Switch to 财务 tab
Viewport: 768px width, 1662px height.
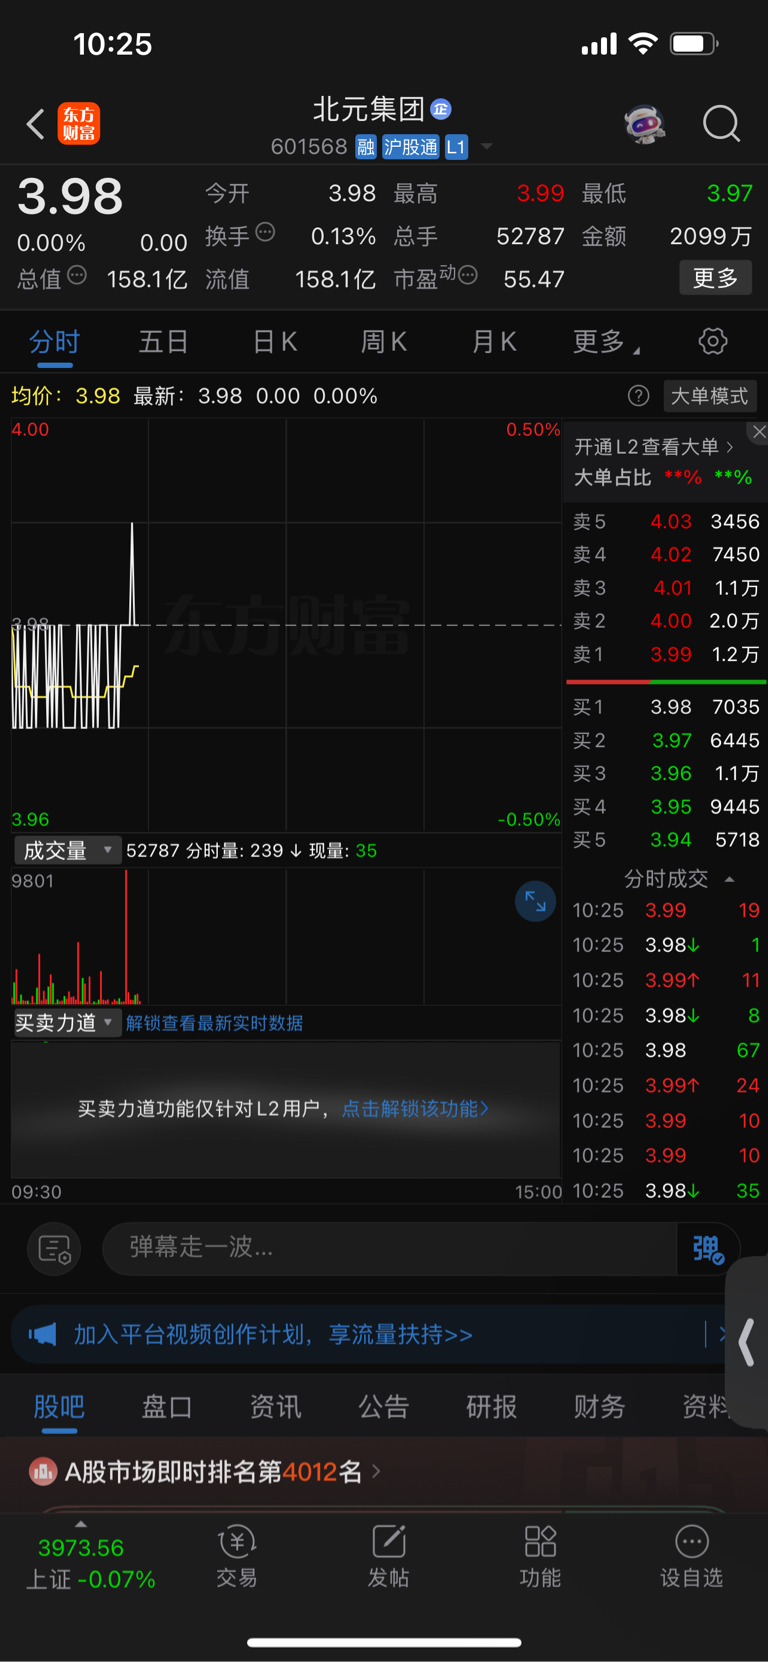[x=599, y=1407]
